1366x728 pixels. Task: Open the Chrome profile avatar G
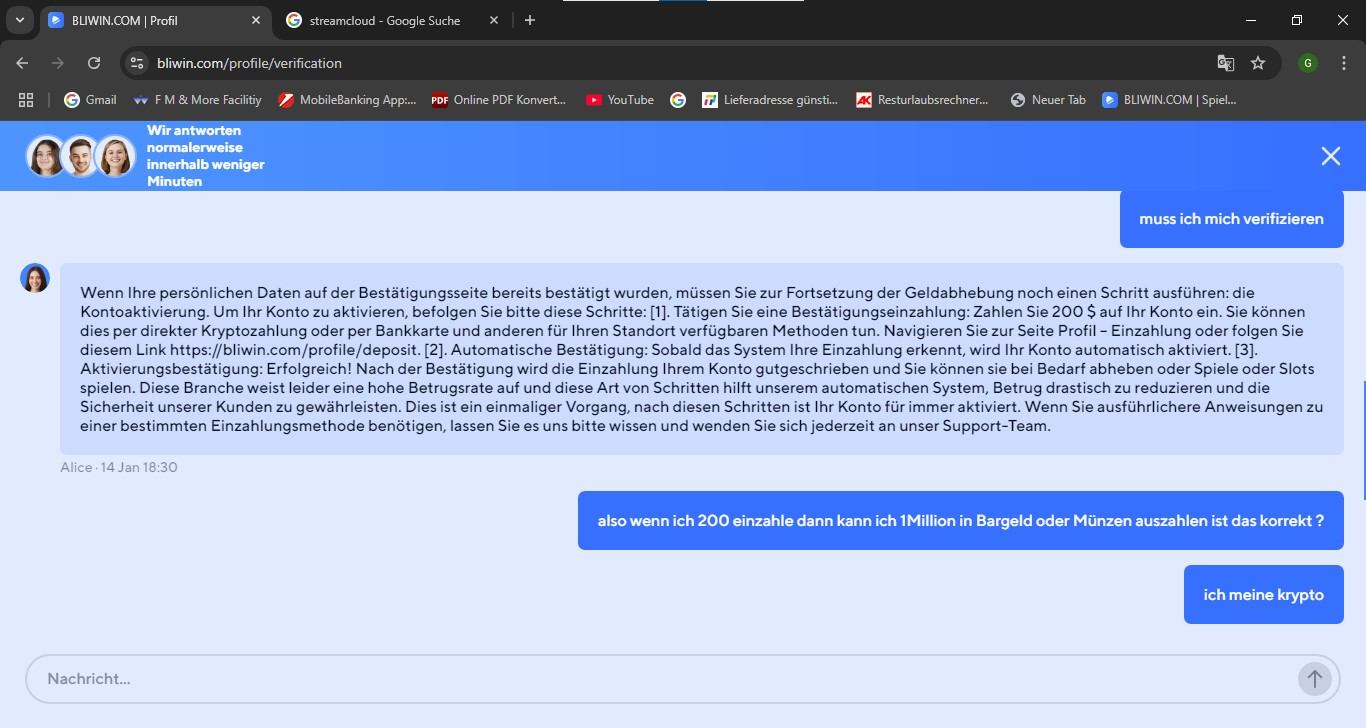(1307, 63)
